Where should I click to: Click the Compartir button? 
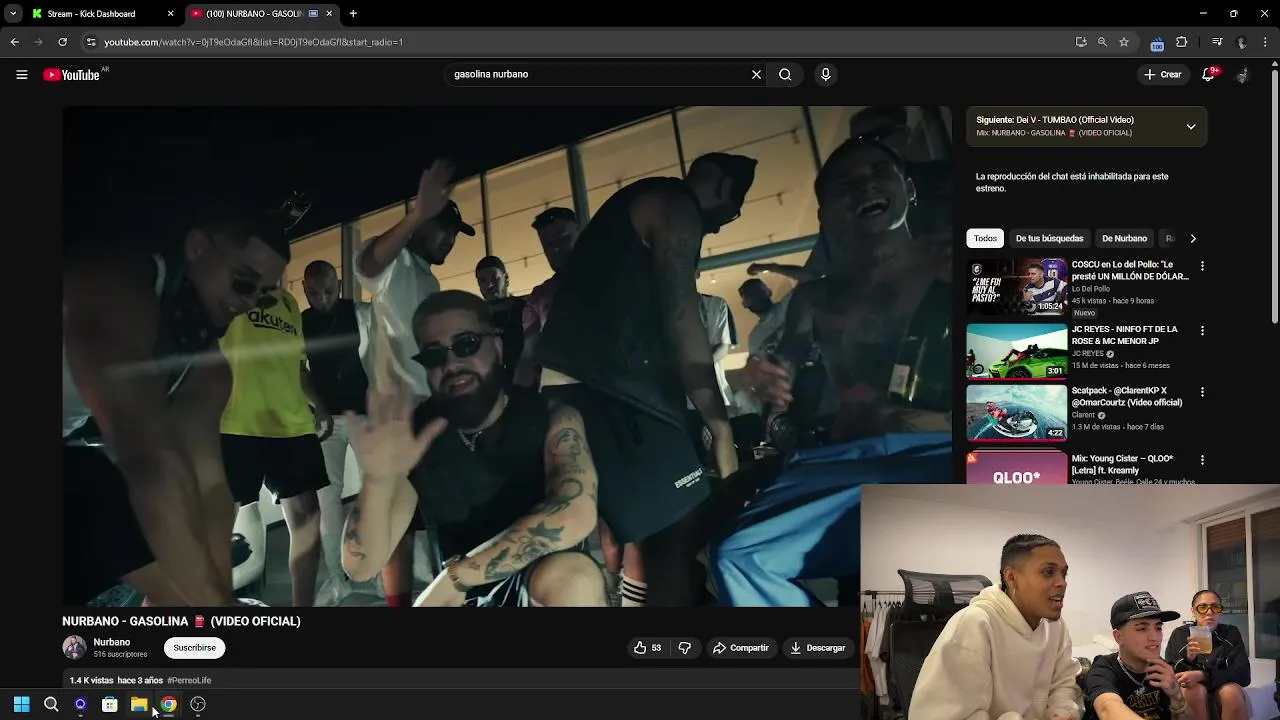click(x=741, y=648)
